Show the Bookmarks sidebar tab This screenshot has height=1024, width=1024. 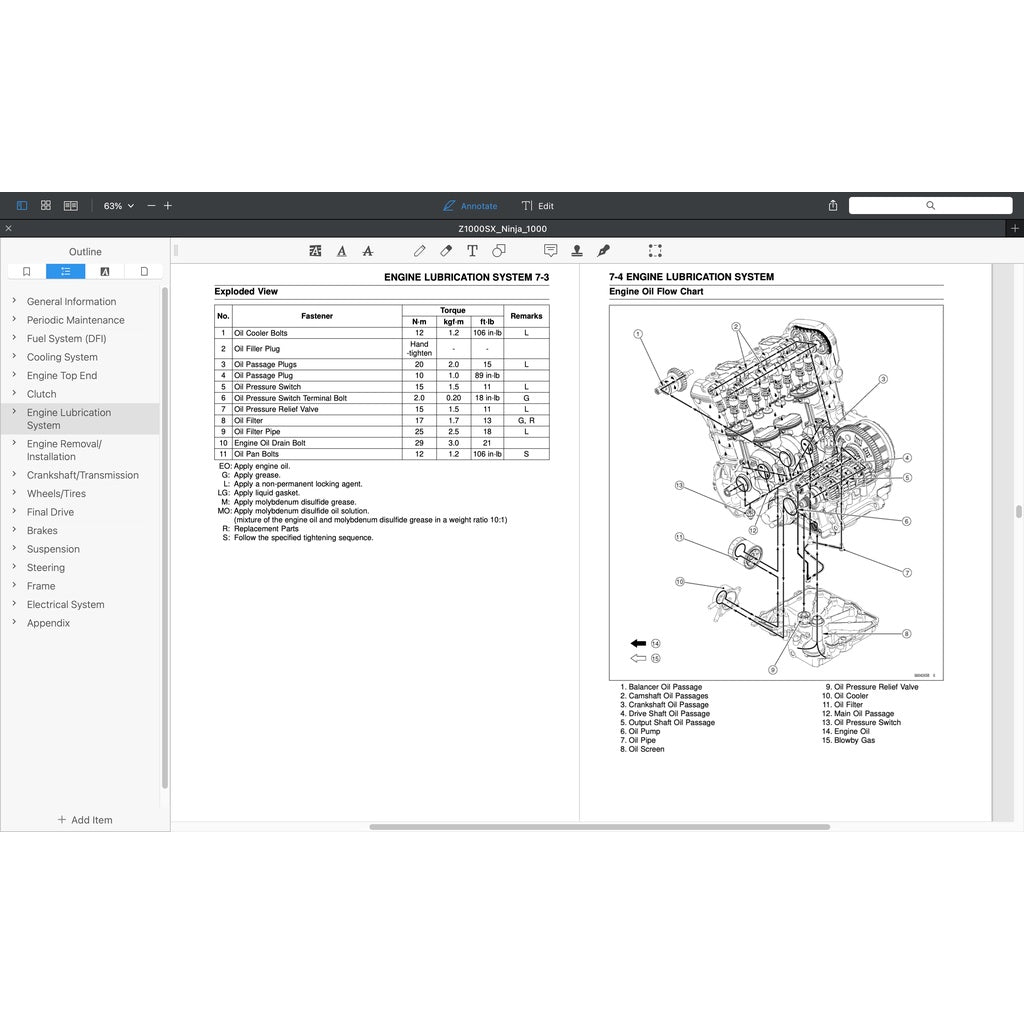click(27, 271)
